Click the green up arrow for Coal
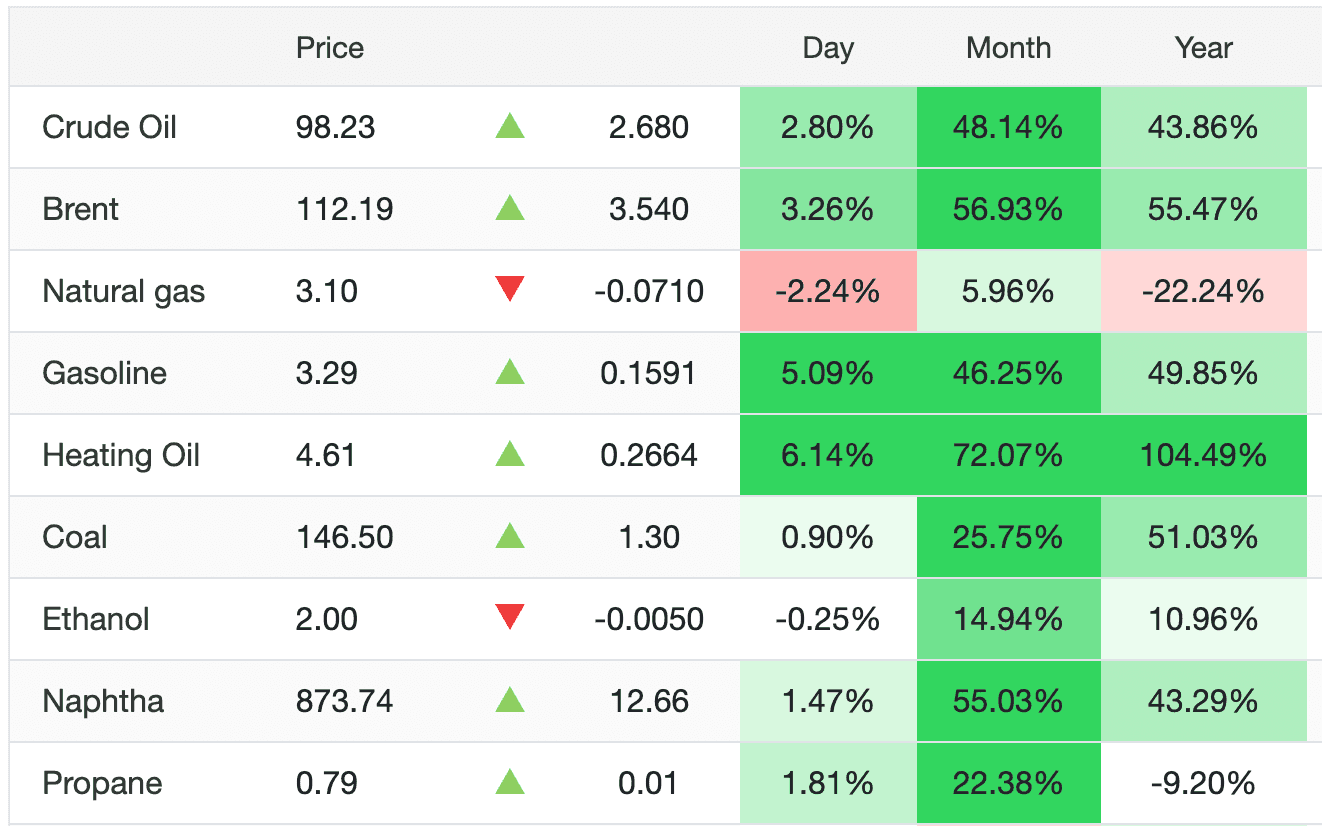Screen dimensions: 1322x826 (x=510, y=537)
